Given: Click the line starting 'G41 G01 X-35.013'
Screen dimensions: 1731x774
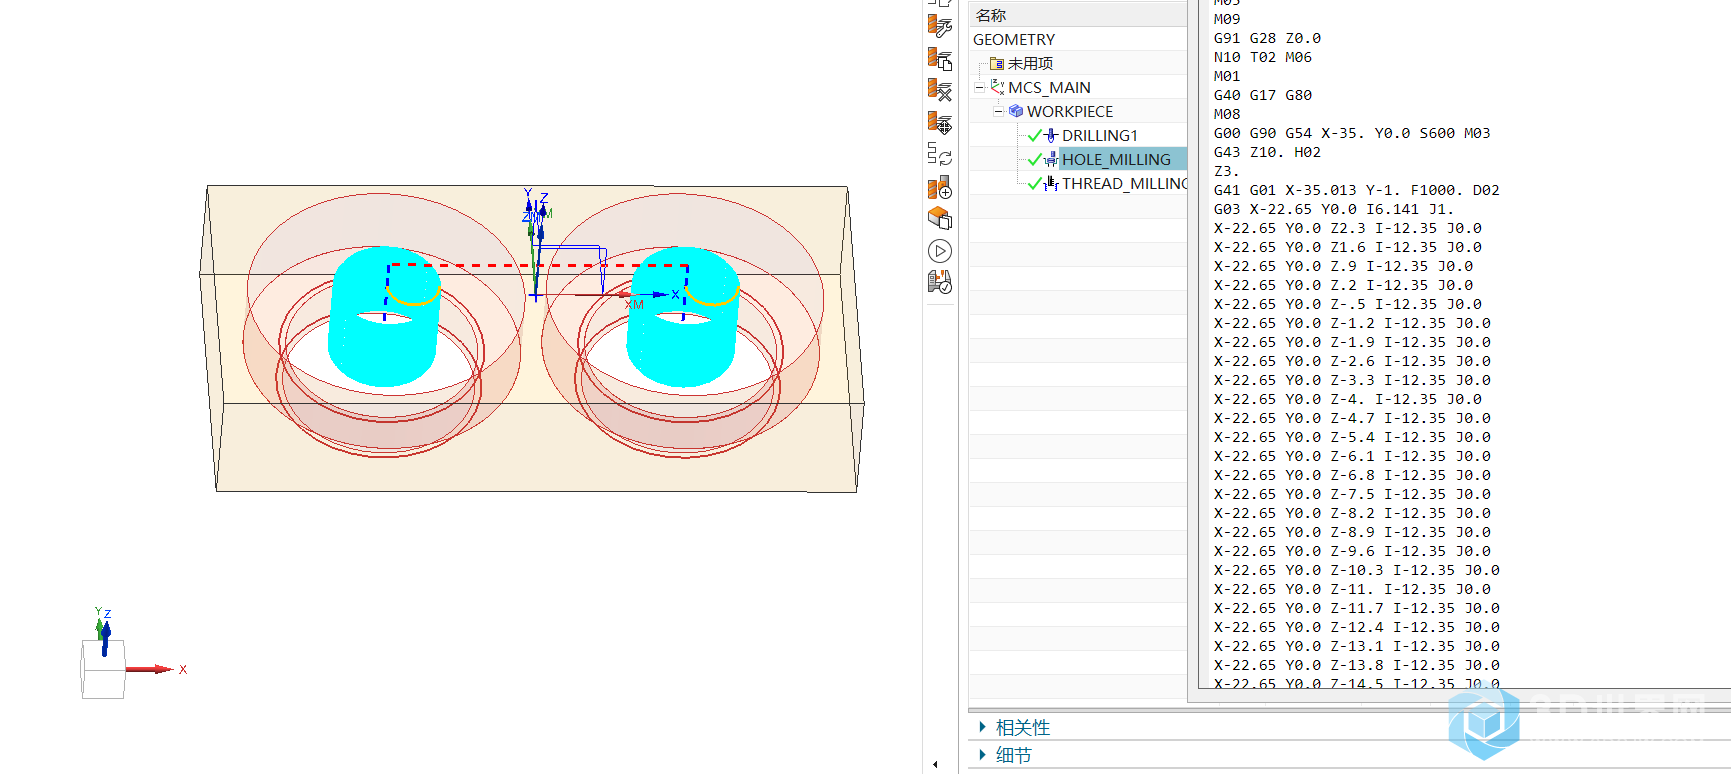Looking at the screenshot, I should 1356,190.
